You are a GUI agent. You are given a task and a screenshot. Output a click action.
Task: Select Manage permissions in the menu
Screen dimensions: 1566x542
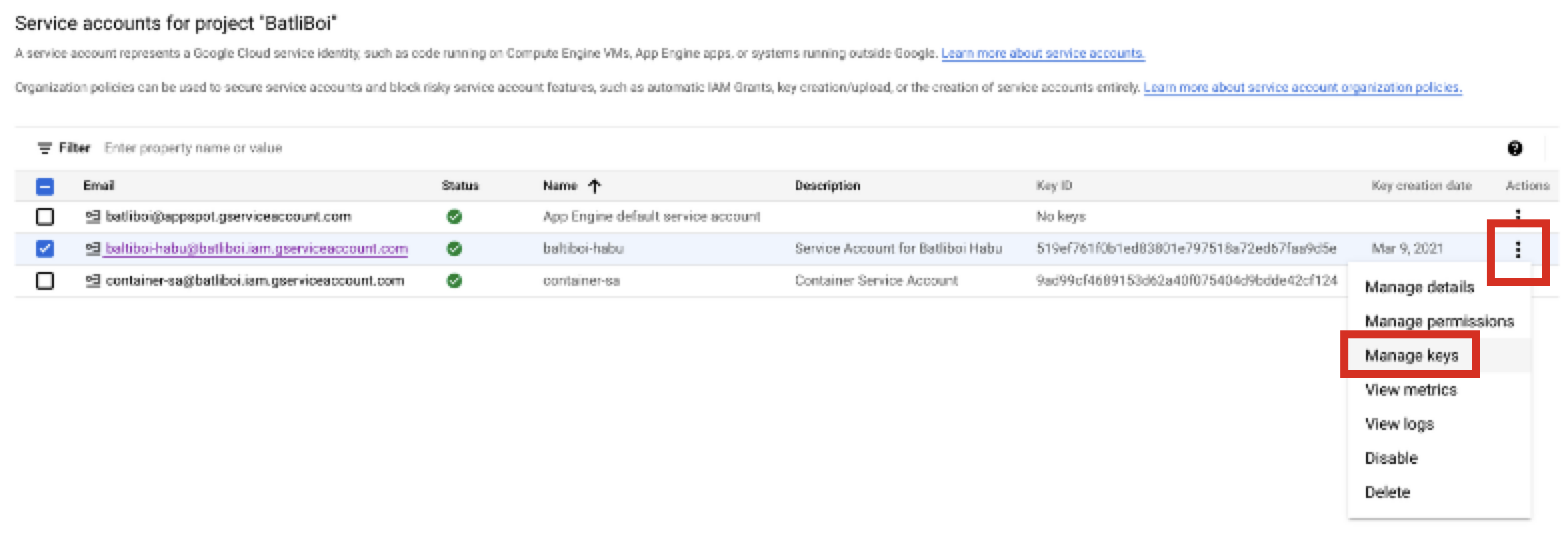[x=1438, y=322]
